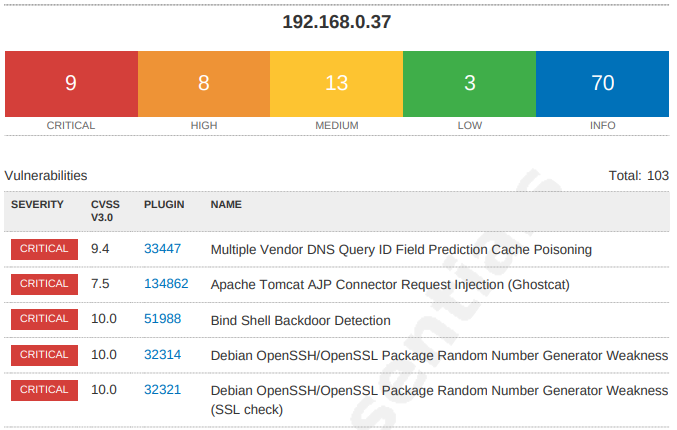Open plugin 32314 link
677x430 pixels.
[x=162, y=354]
